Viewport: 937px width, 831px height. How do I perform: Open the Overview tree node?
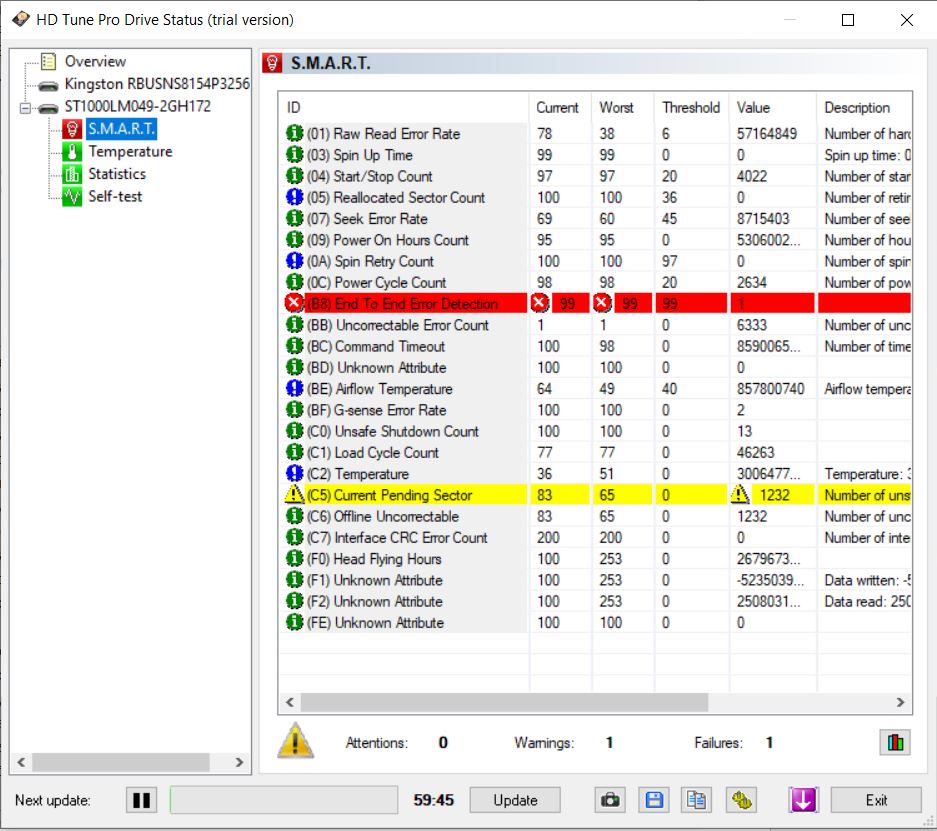click(95, 61)
